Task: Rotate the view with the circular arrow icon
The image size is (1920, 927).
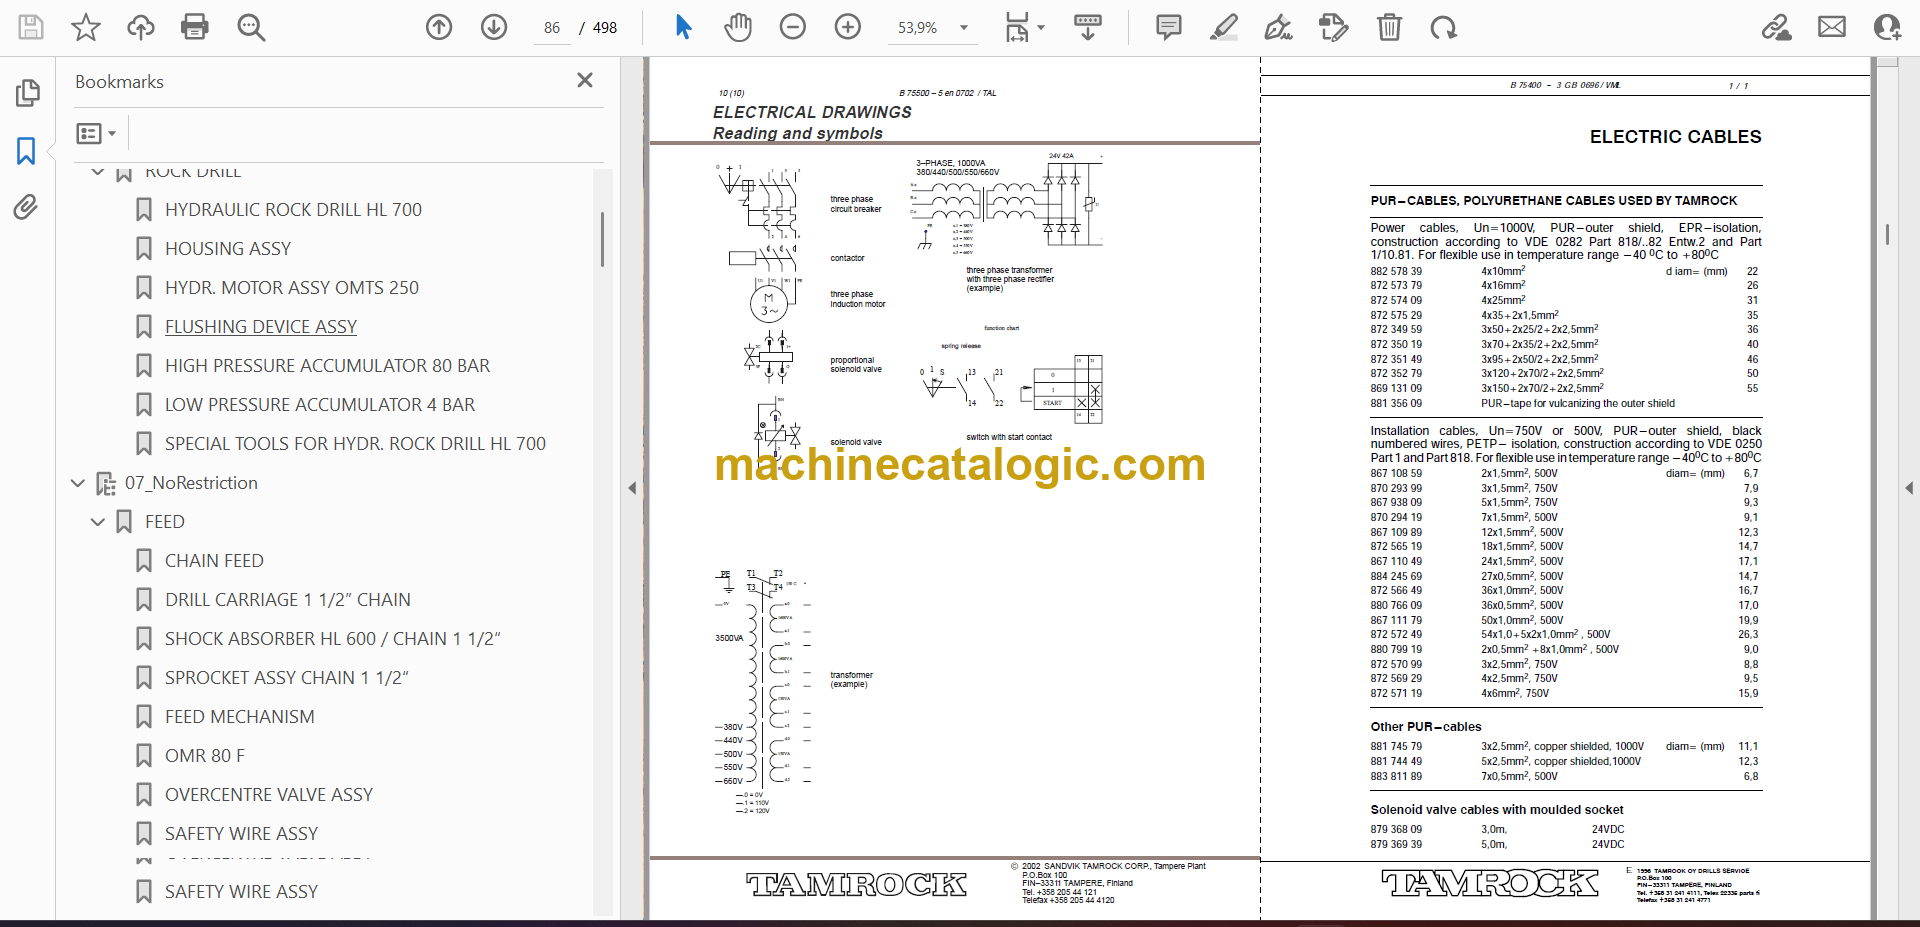Action: tap(1443, 27)
